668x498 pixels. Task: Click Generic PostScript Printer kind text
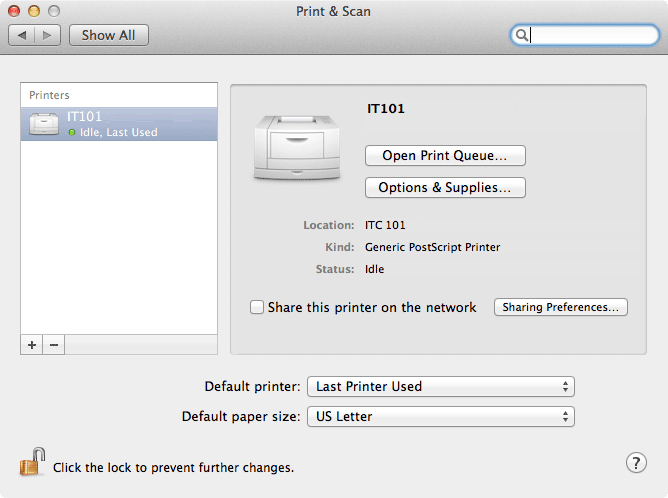[x=432, y=247]
